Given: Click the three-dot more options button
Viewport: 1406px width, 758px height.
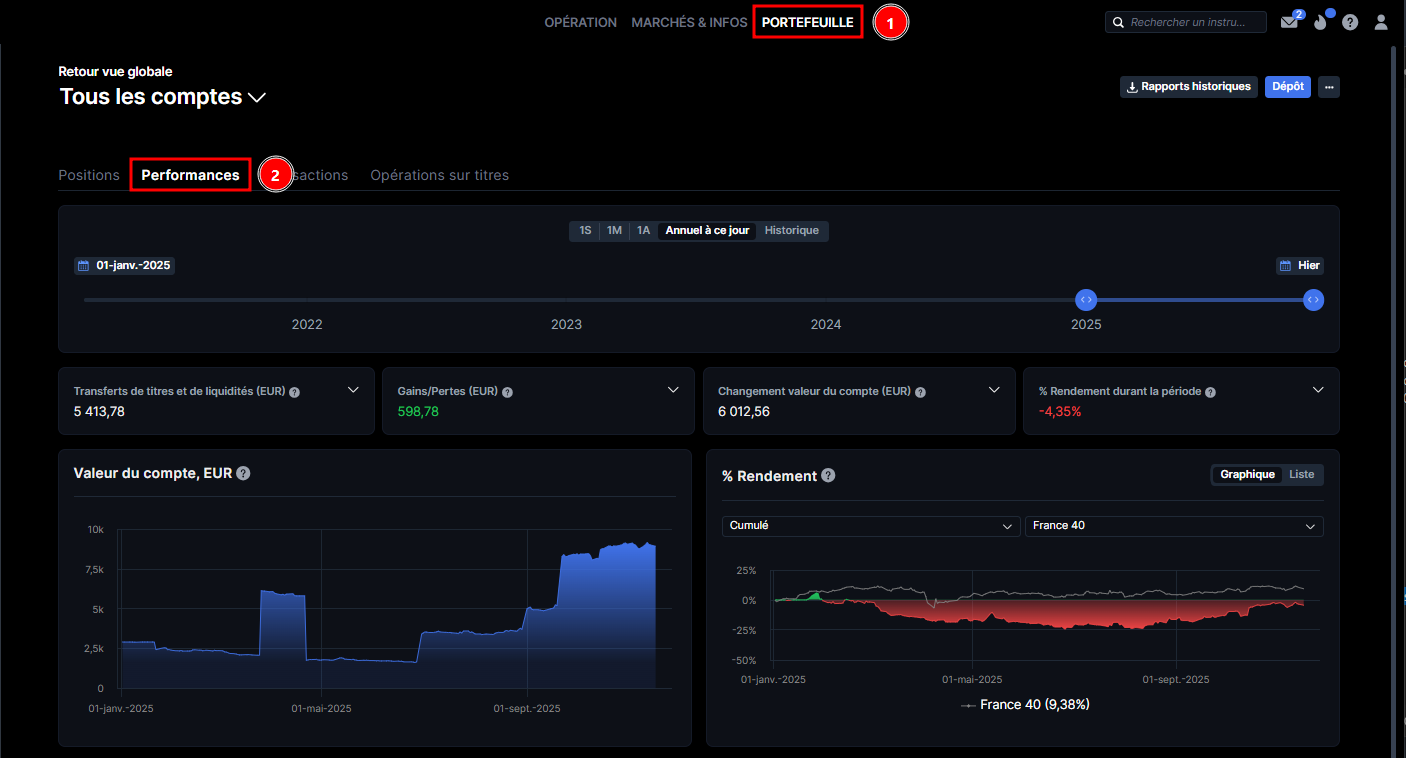Looking at the screenshot, I should point(1329,87).
